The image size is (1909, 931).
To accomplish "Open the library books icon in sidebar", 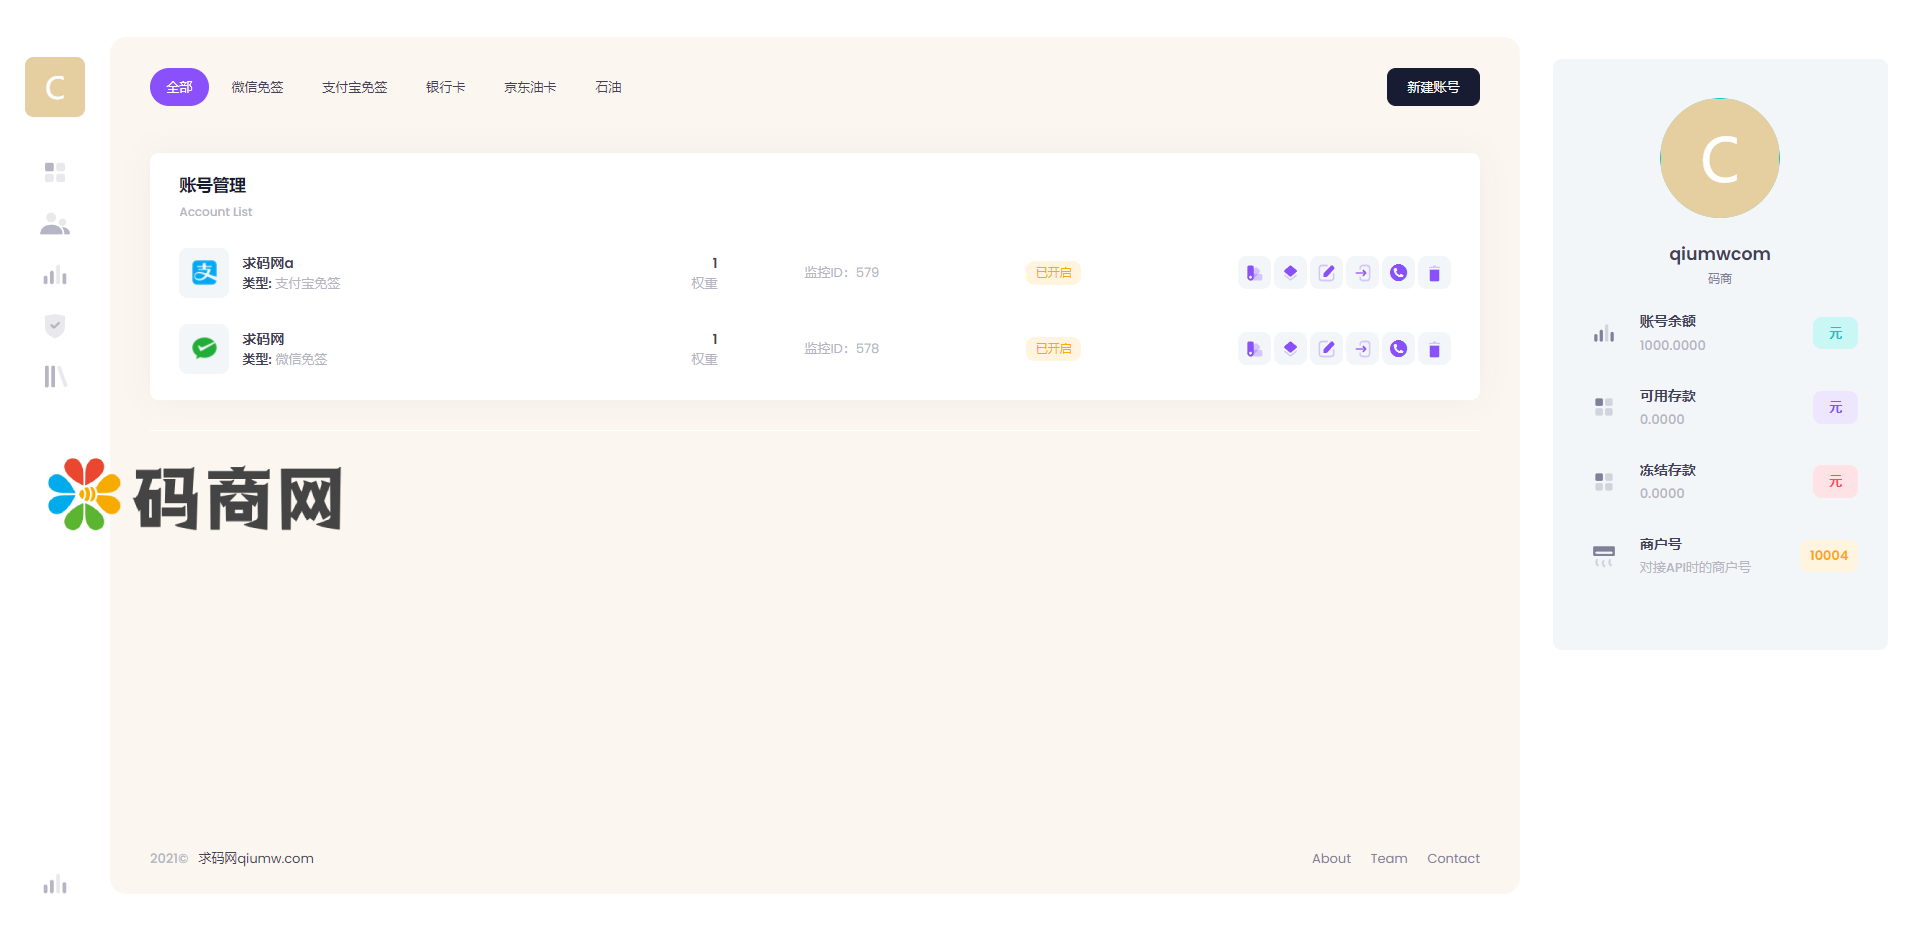I will click(55, 377).
